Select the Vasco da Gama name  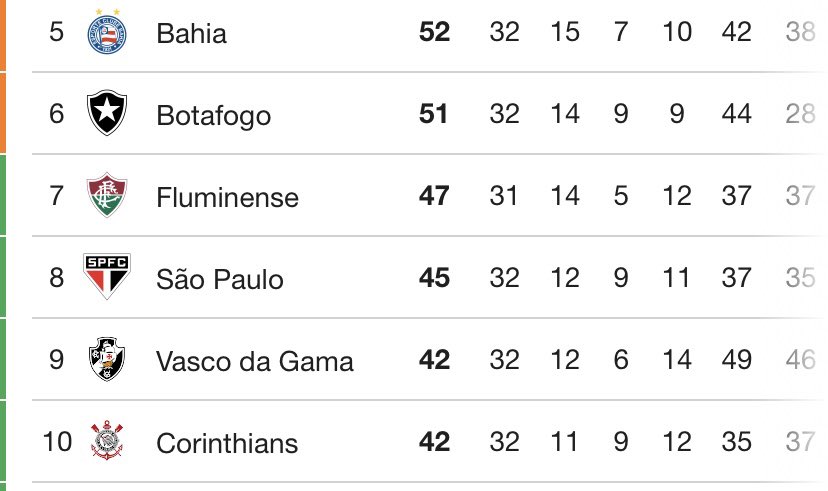pos(254,361)
